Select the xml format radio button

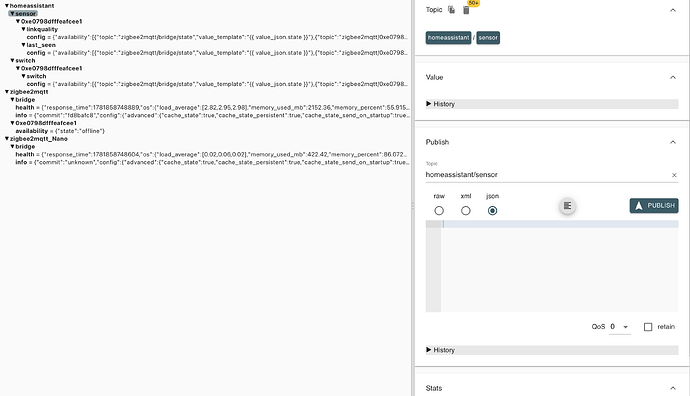pos(466,211)
